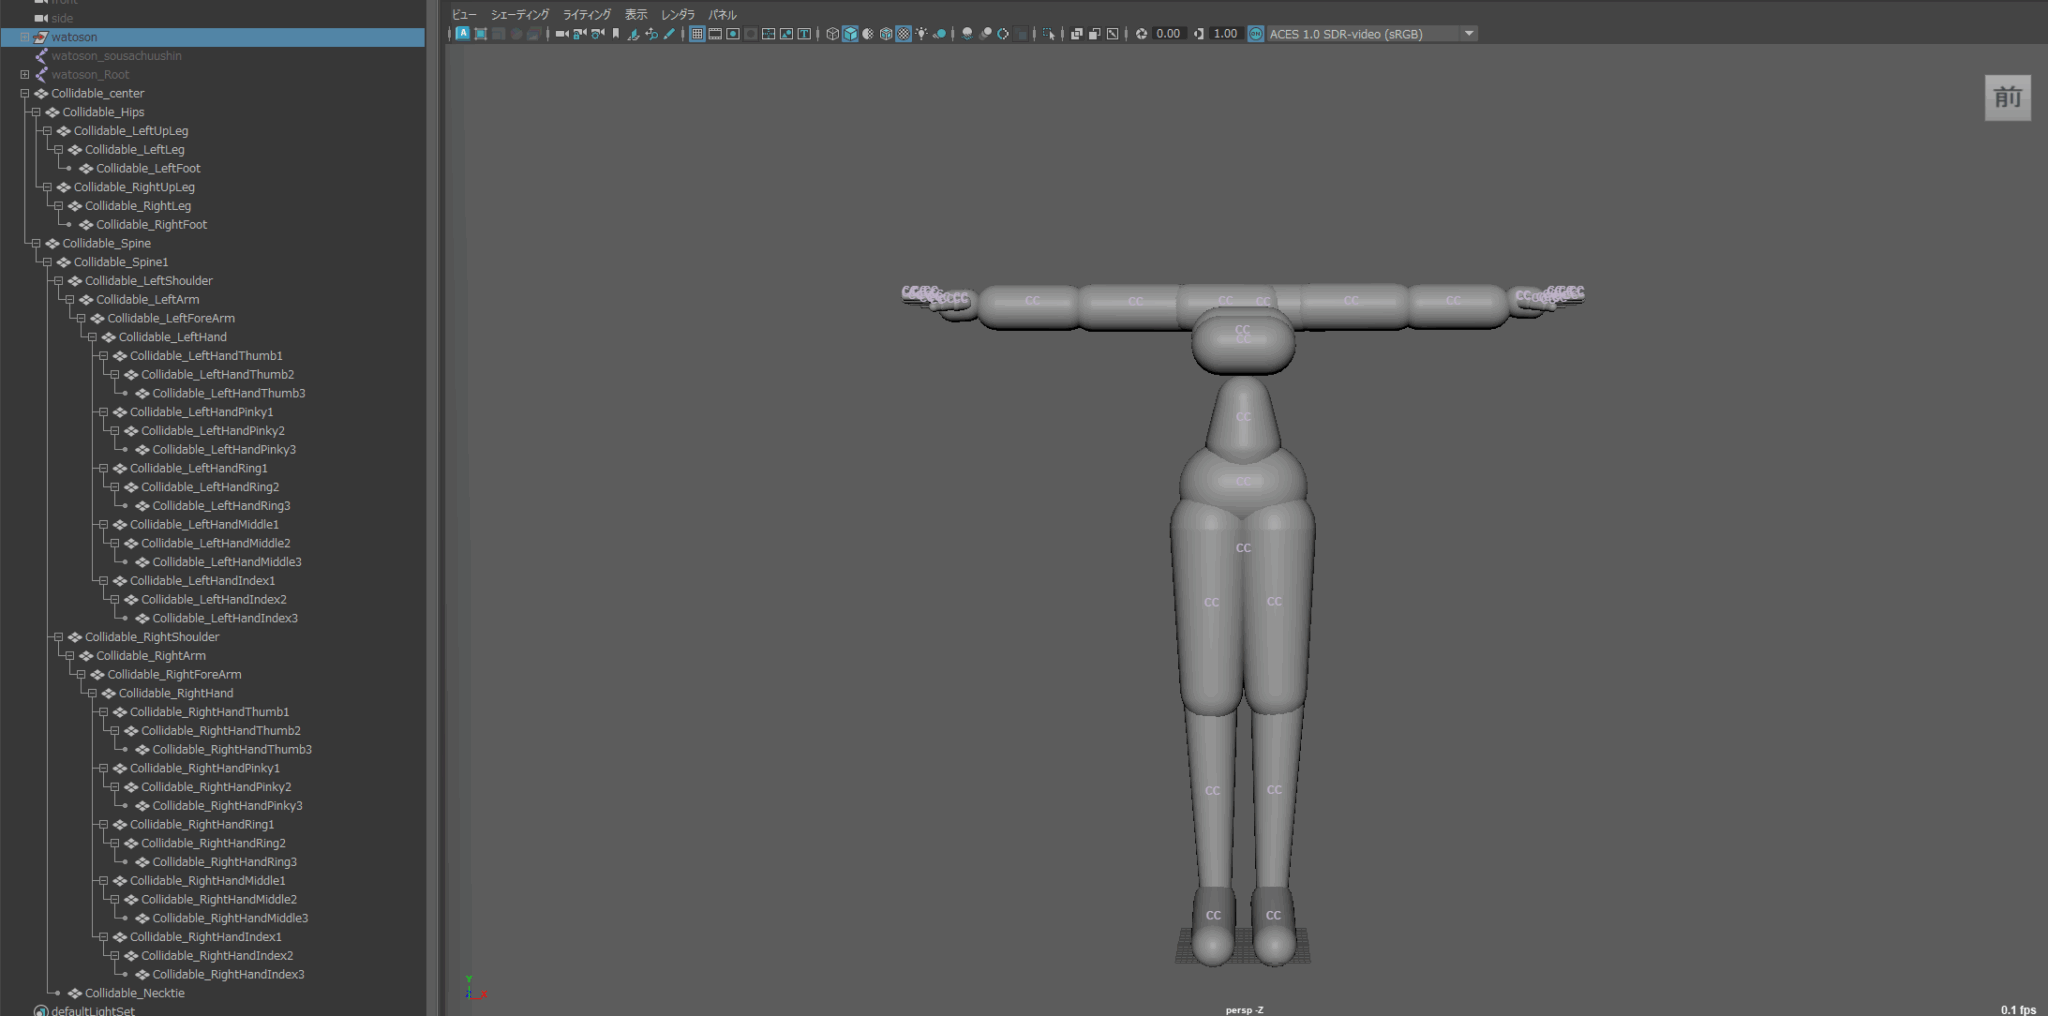Activate the Grease Pencil tool
Screen dimensions: 2048x1016
(669, 34)
